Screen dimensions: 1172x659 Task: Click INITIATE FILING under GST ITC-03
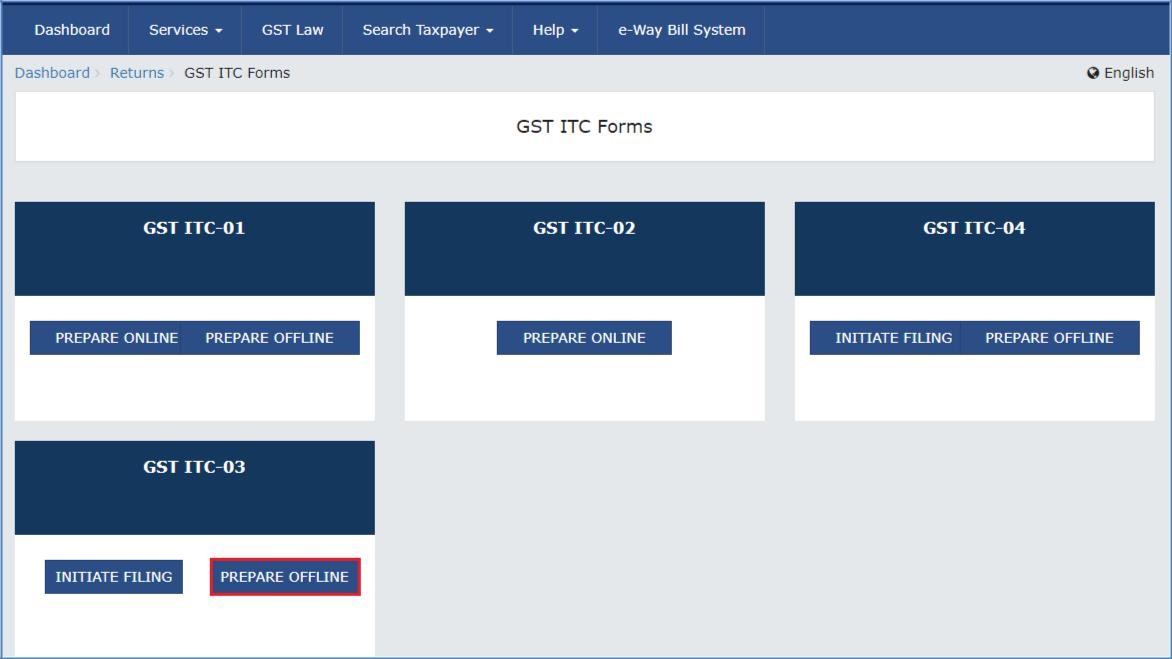pyautogui.click(x=113, y=576)
